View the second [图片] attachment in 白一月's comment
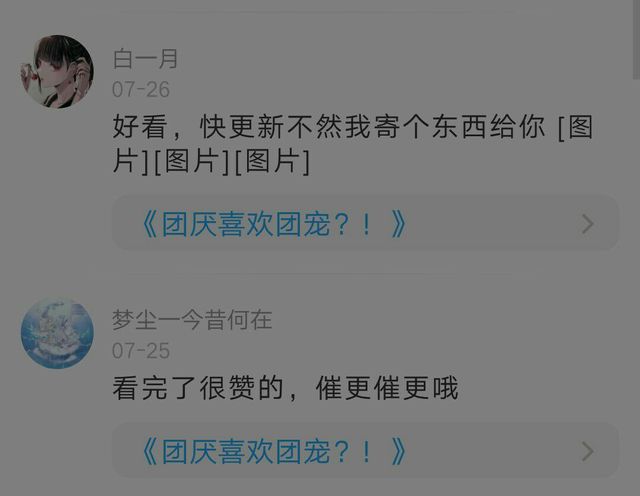Viewport: 640px width, 496px height. tap(191, 162)
